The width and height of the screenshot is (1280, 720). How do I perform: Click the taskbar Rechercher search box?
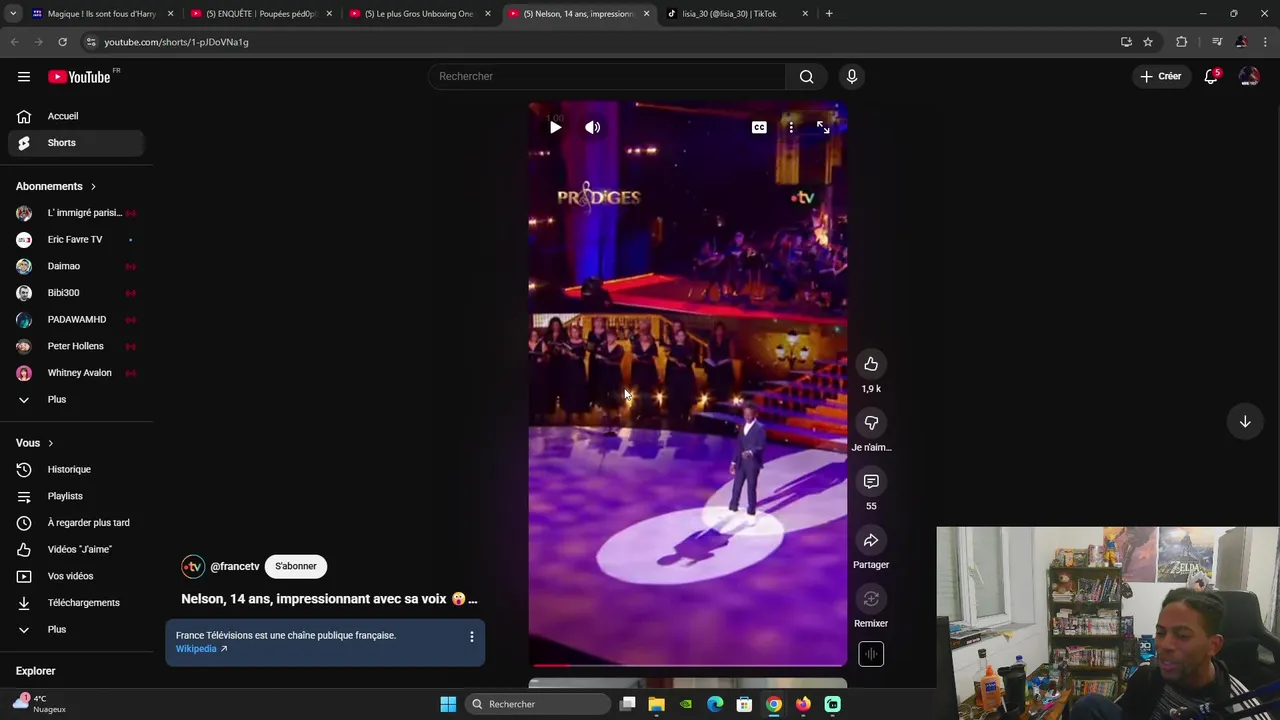tap(539, 704)
